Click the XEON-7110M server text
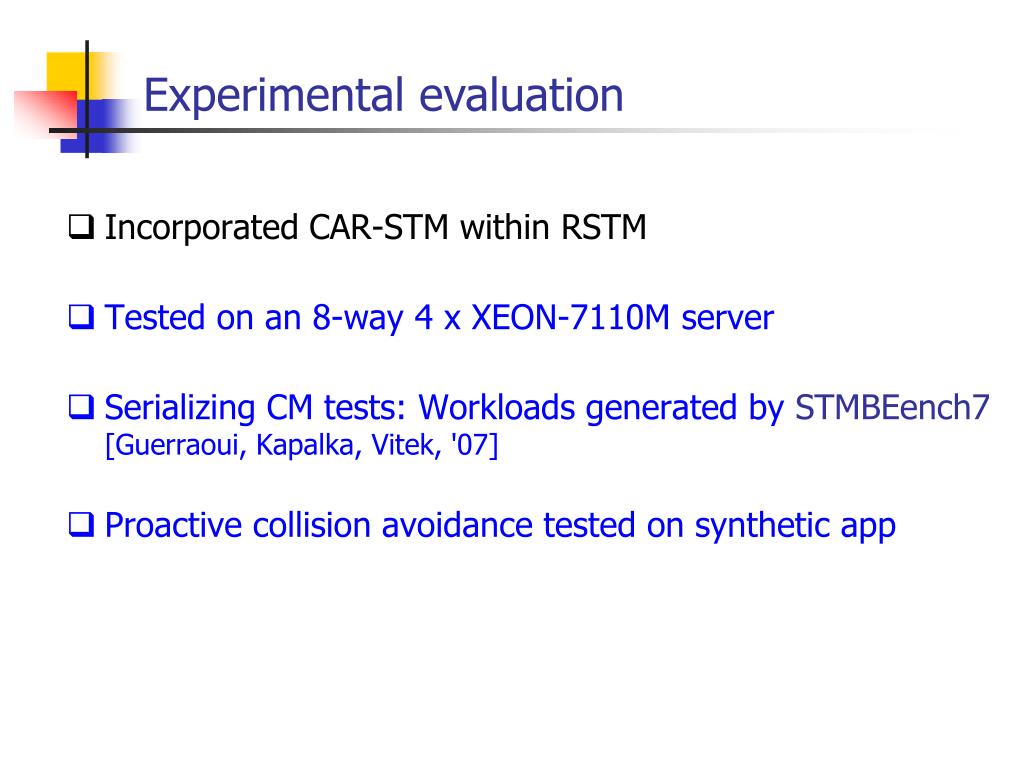 point(622,317)
